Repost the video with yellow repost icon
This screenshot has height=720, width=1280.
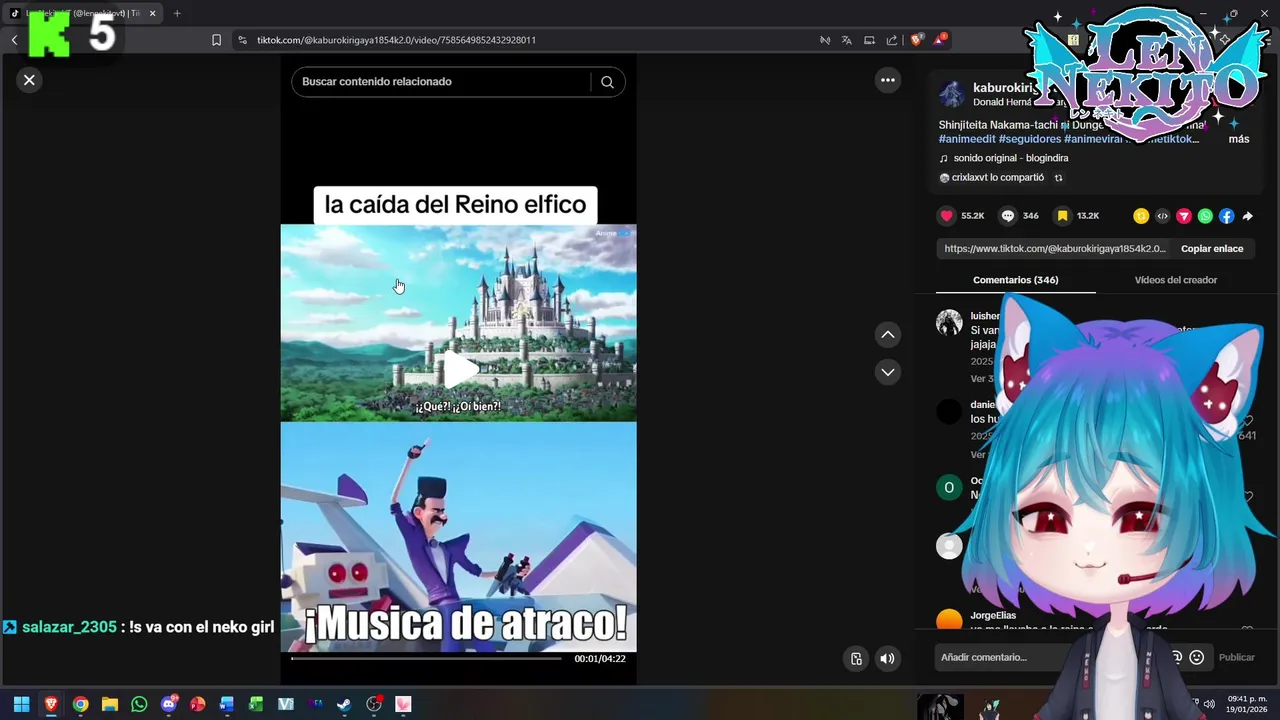[x=1141, y=216]
